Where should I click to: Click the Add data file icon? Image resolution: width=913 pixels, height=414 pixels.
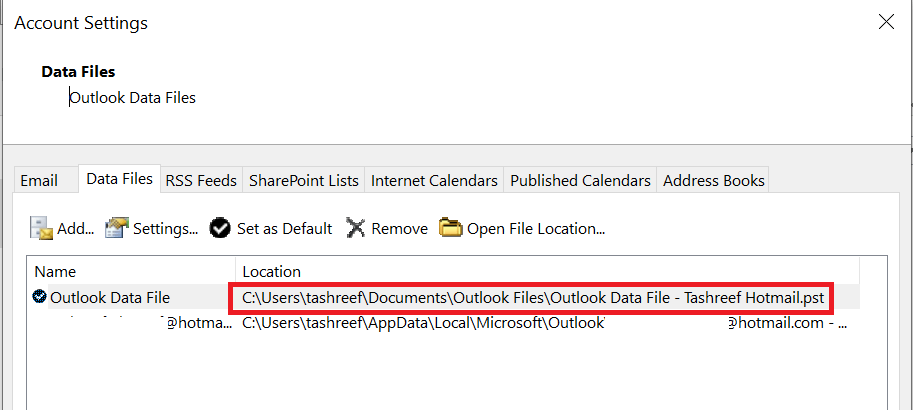(x=41, y=228)
